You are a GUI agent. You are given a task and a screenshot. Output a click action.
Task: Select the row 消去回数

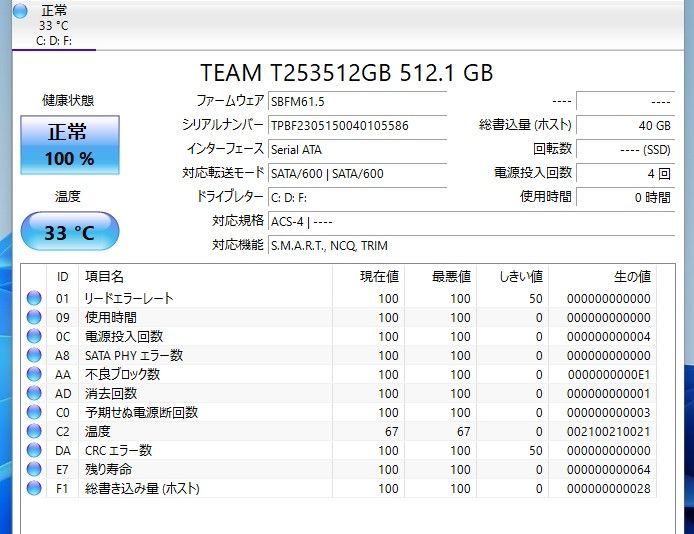(339, 393)
